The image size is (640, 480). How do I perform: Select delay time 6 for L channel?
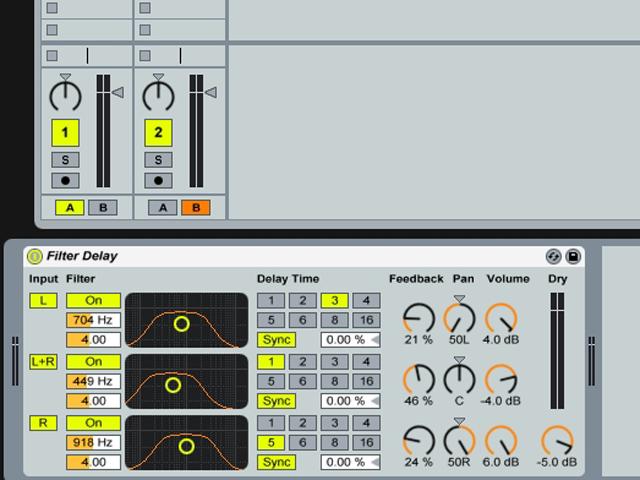pyautogui.click(x=302, y=320)
